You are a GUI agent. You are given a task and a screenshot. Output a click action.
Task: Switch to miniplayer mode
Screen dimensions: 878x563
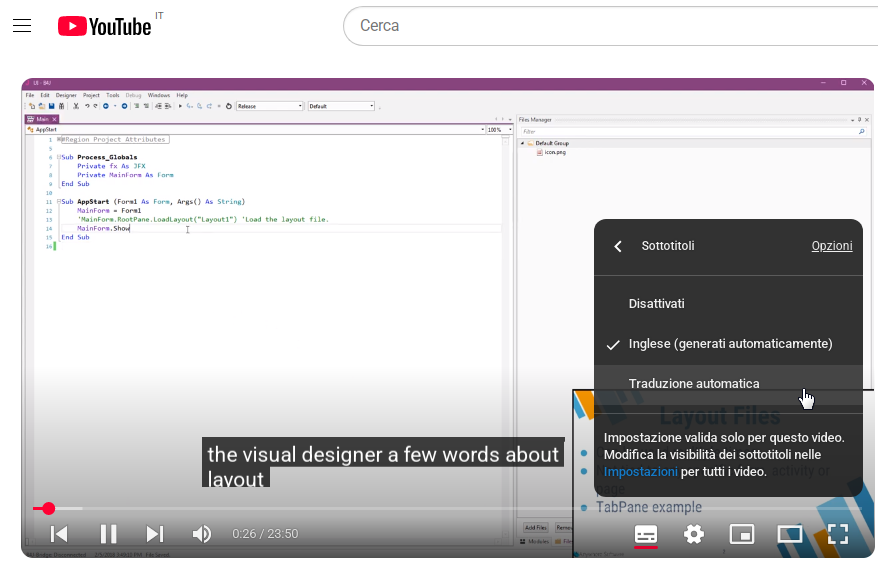(x=741, y=534)
